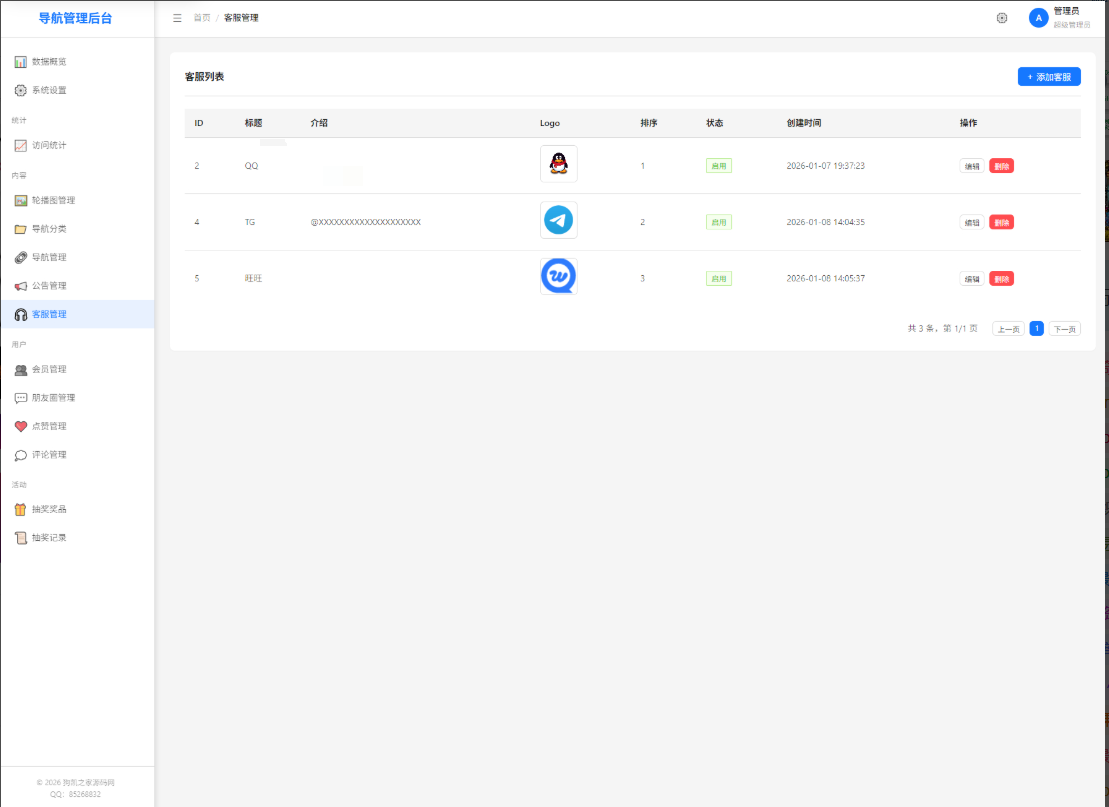This screenshot has height=807, width=1109.
Task: Select the 轮播图管理 picture icon
Action: click(x=21, y=200)
